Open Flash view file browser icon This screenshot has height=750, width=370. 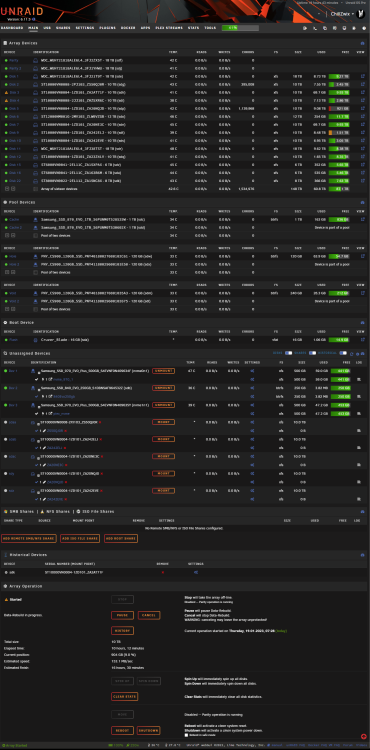pyautogui.click(x=362, y=340)
